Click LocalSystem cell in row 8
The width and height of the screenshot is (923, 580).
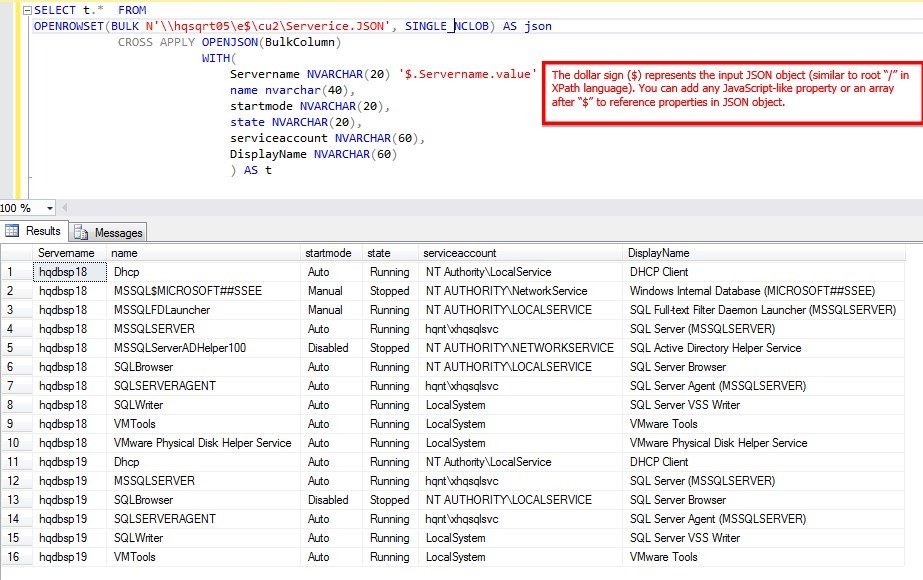[x=520, y=405]
